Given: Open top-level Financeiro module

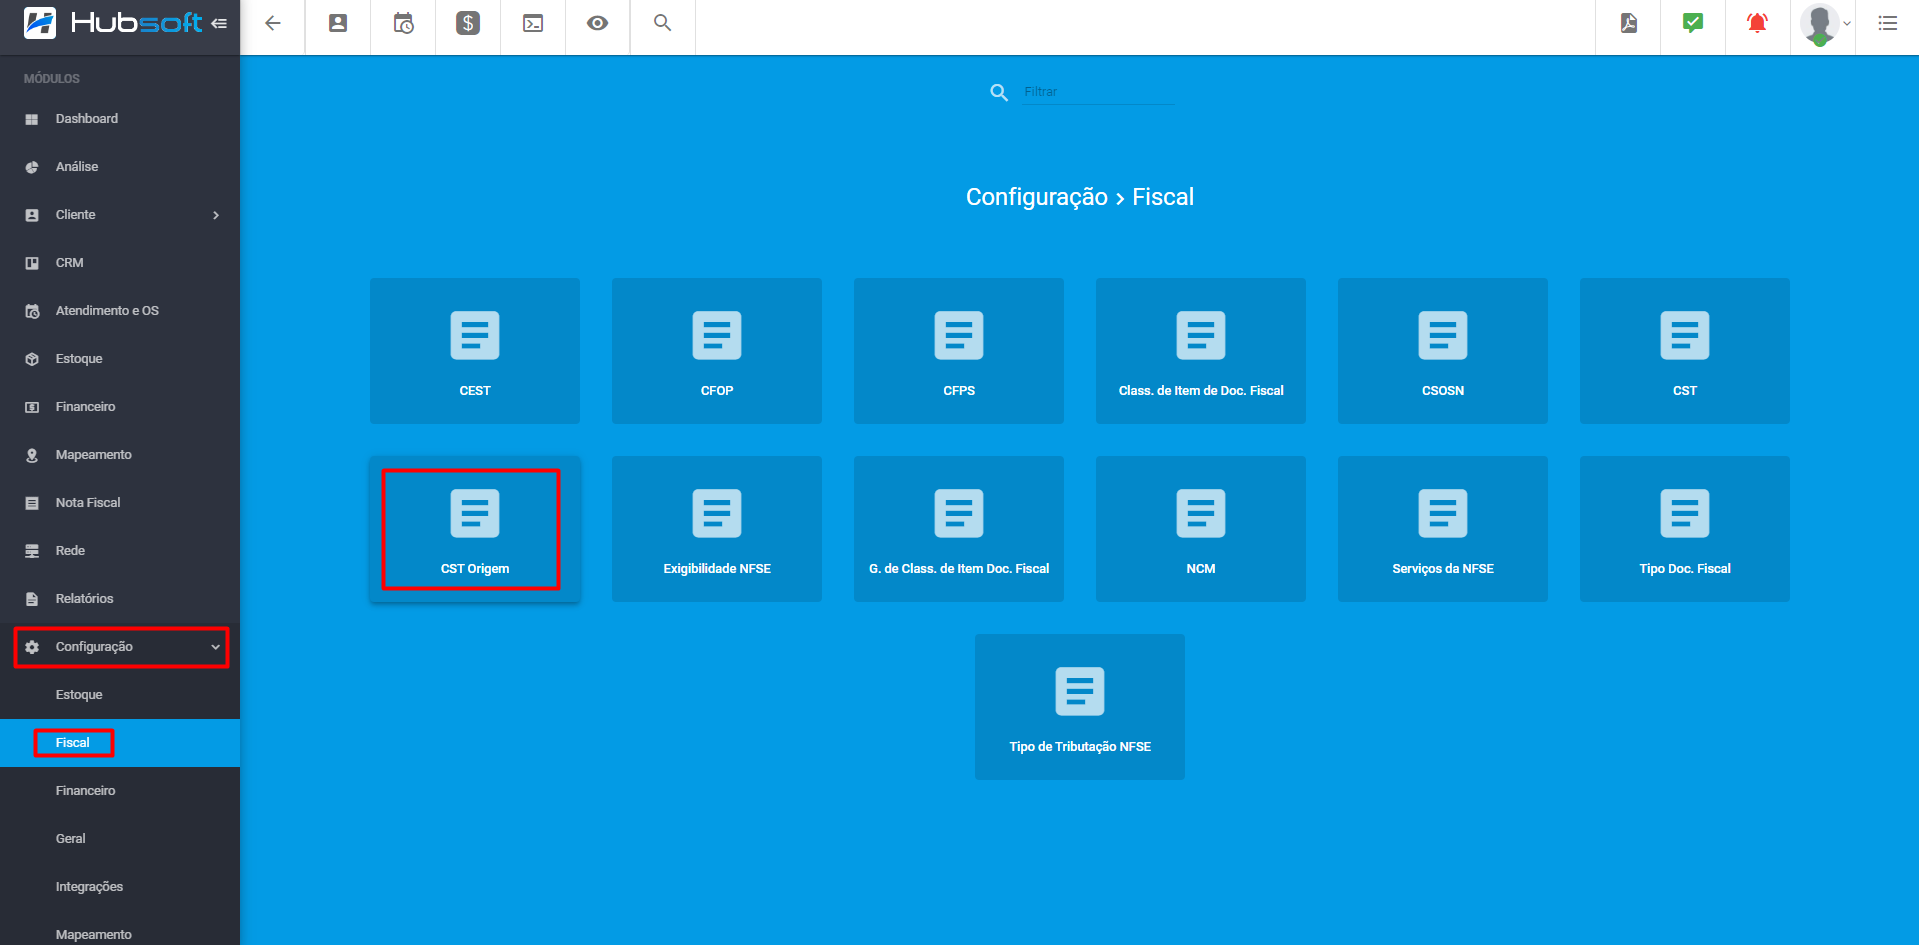Looking at the screenshot, I should click(x=120, y=407).
